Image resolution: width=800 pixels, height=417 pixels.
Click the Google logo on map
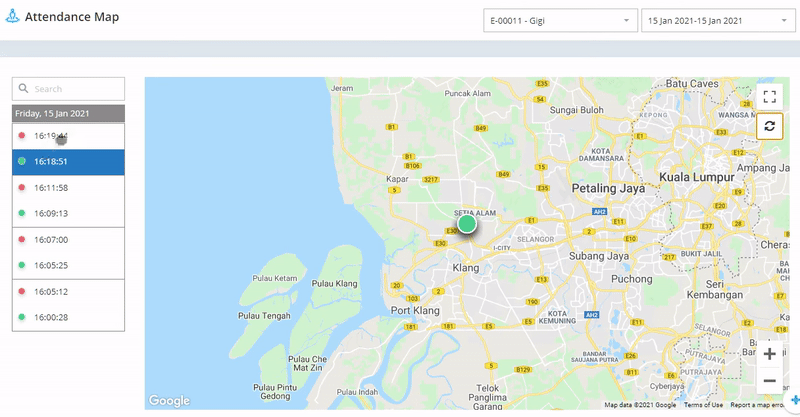(169, 401)
